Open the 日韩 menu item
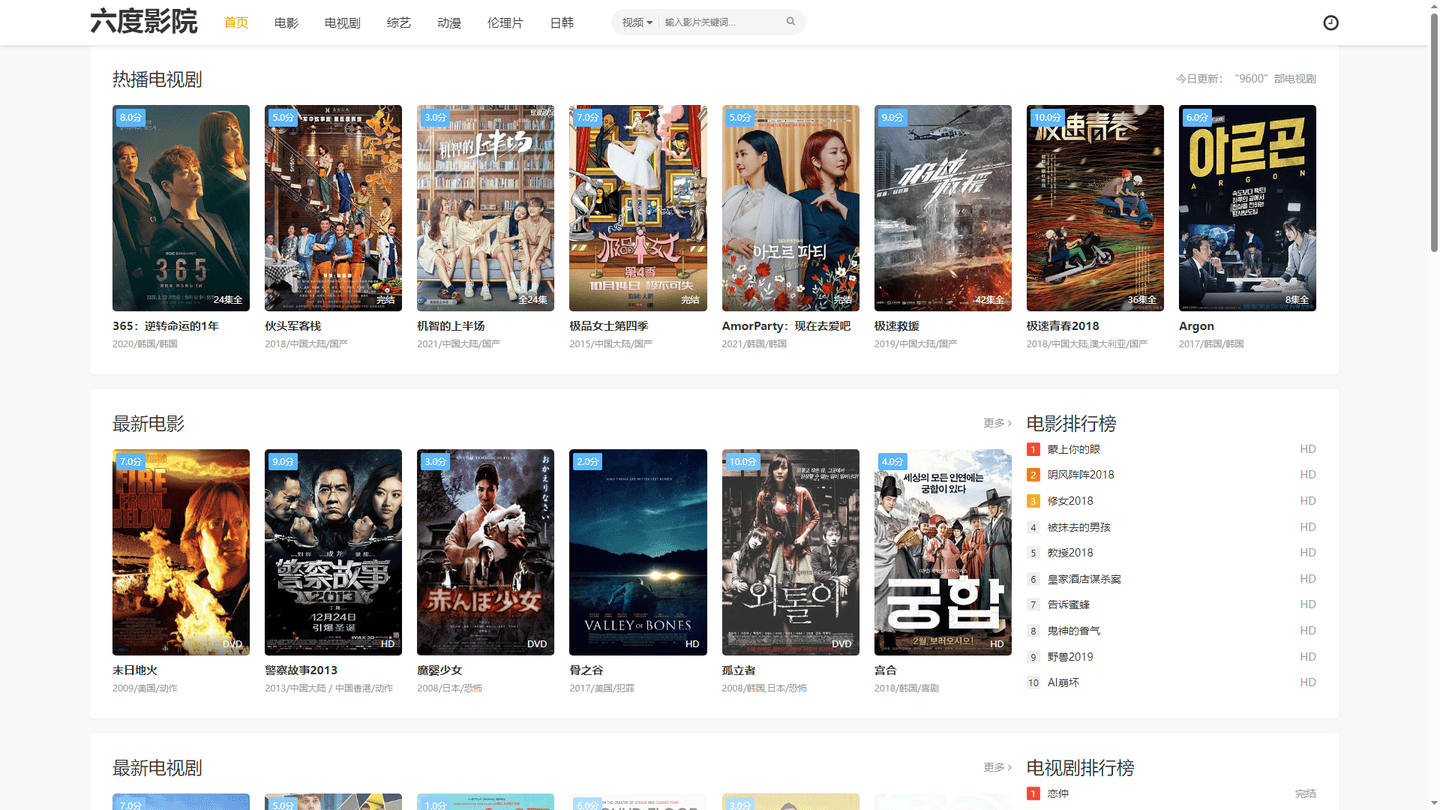Viewport: 1440px width, 810px height. point(562,22)
